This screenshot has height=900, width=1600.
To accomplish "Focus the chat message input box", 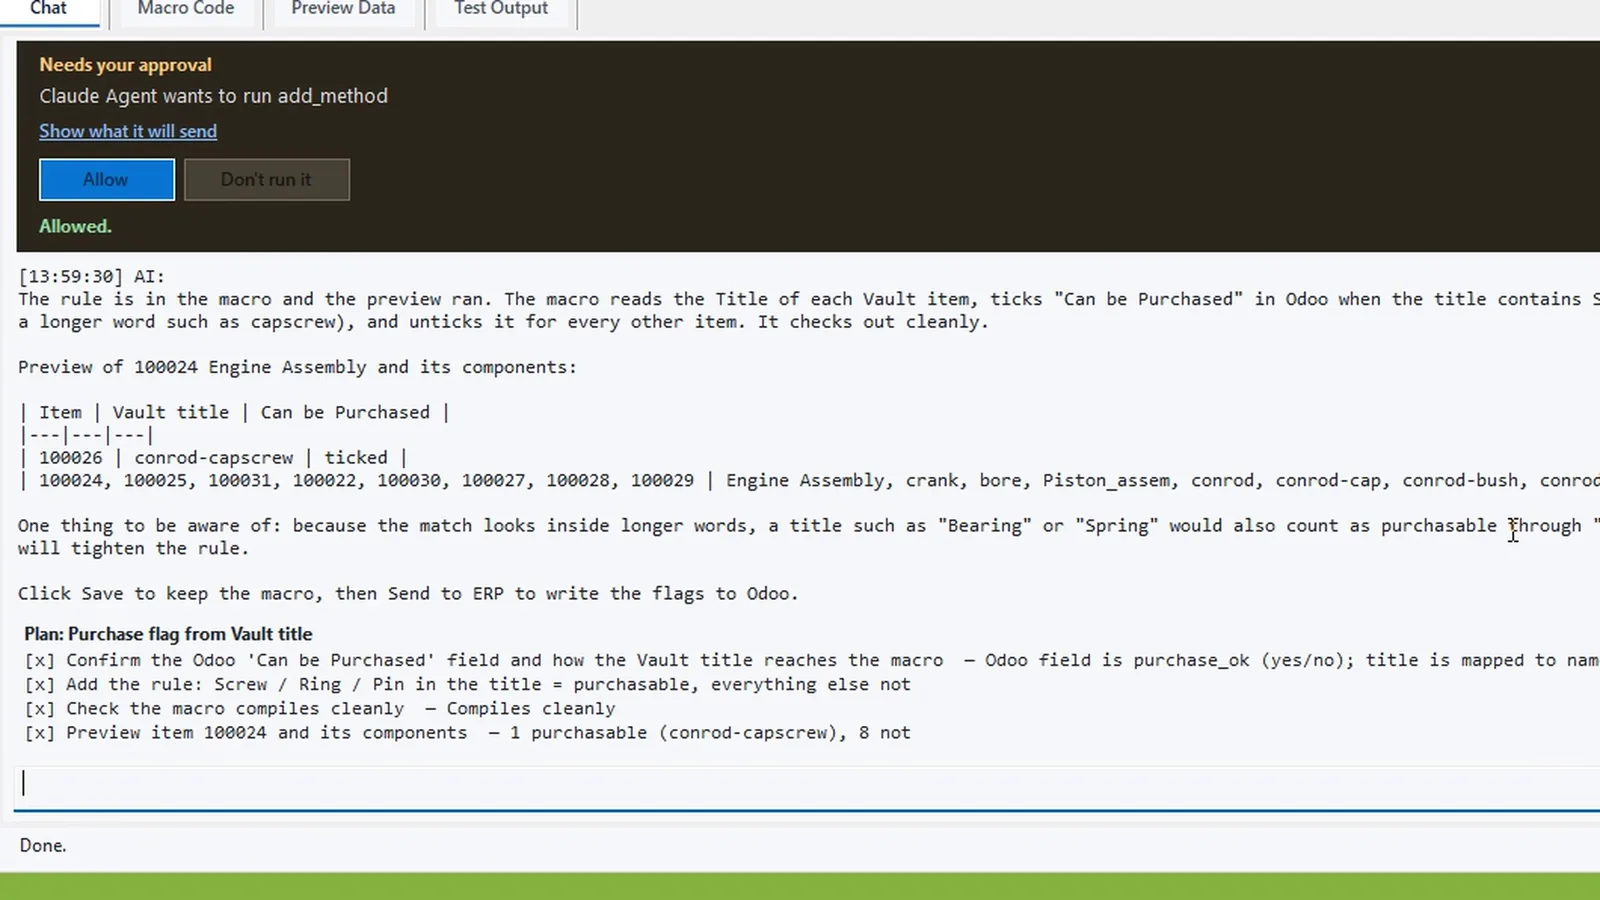I will pyautogui.click(x=808, y=784).
